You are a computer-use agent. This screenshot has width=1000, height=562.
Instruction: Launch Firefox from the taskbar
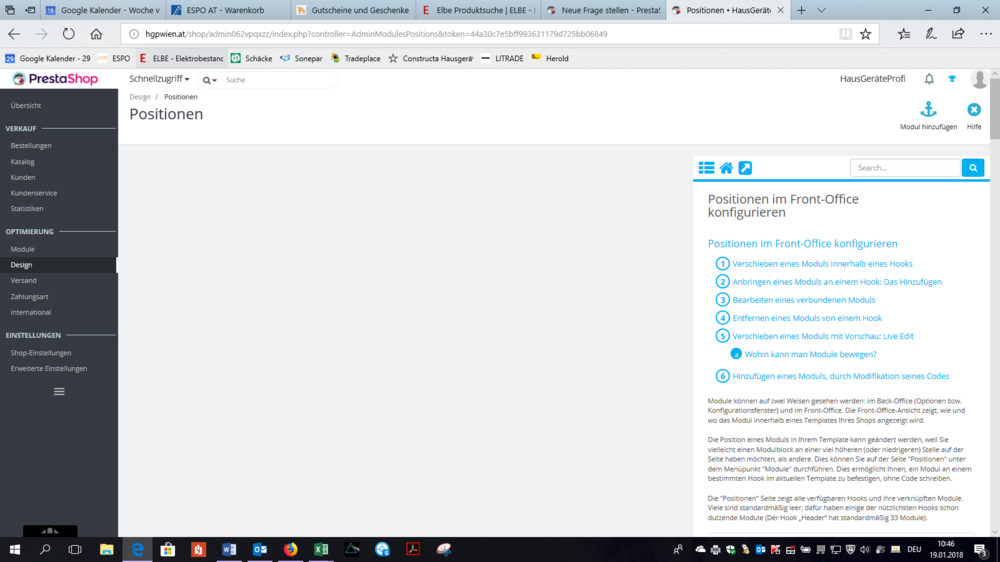290,549
